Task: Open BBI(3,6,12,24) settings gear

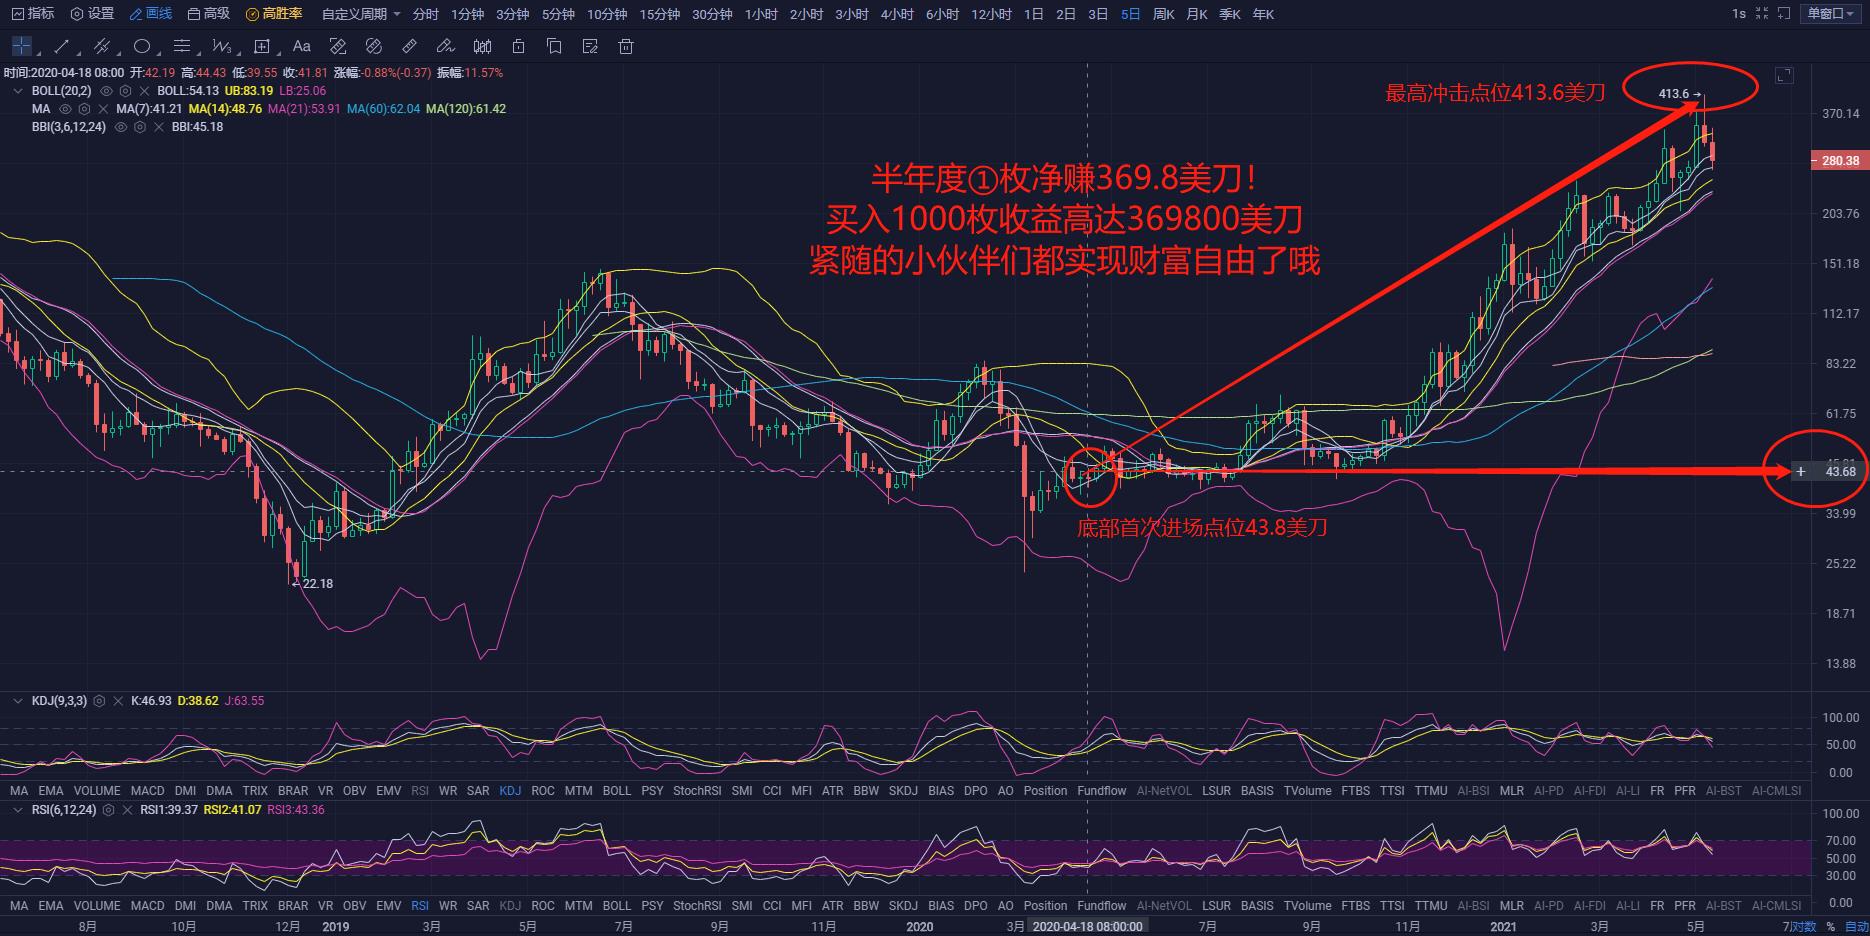Action: coord(140,127)
